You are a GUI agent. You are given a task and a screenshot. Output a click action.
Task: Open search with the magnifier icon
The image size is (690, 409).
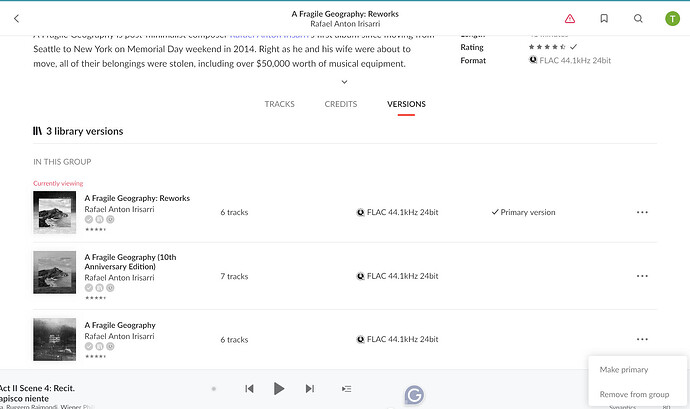pos(638,18)
